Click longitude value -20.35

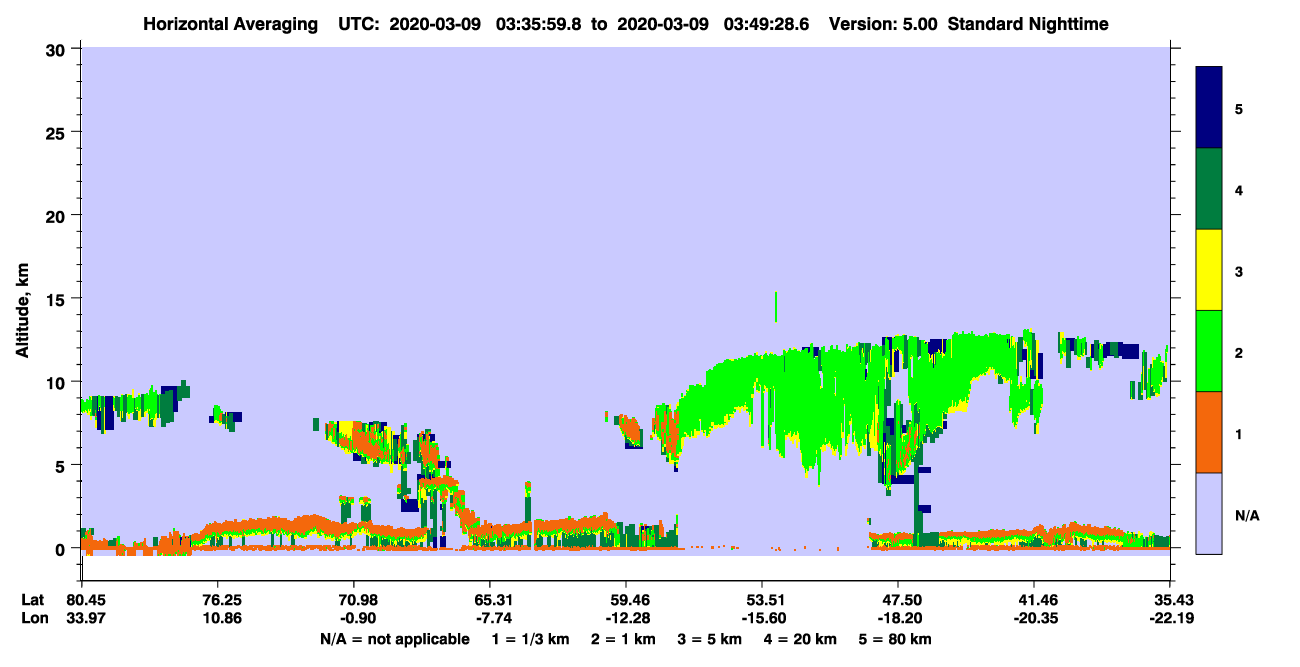click(1034, 618)
